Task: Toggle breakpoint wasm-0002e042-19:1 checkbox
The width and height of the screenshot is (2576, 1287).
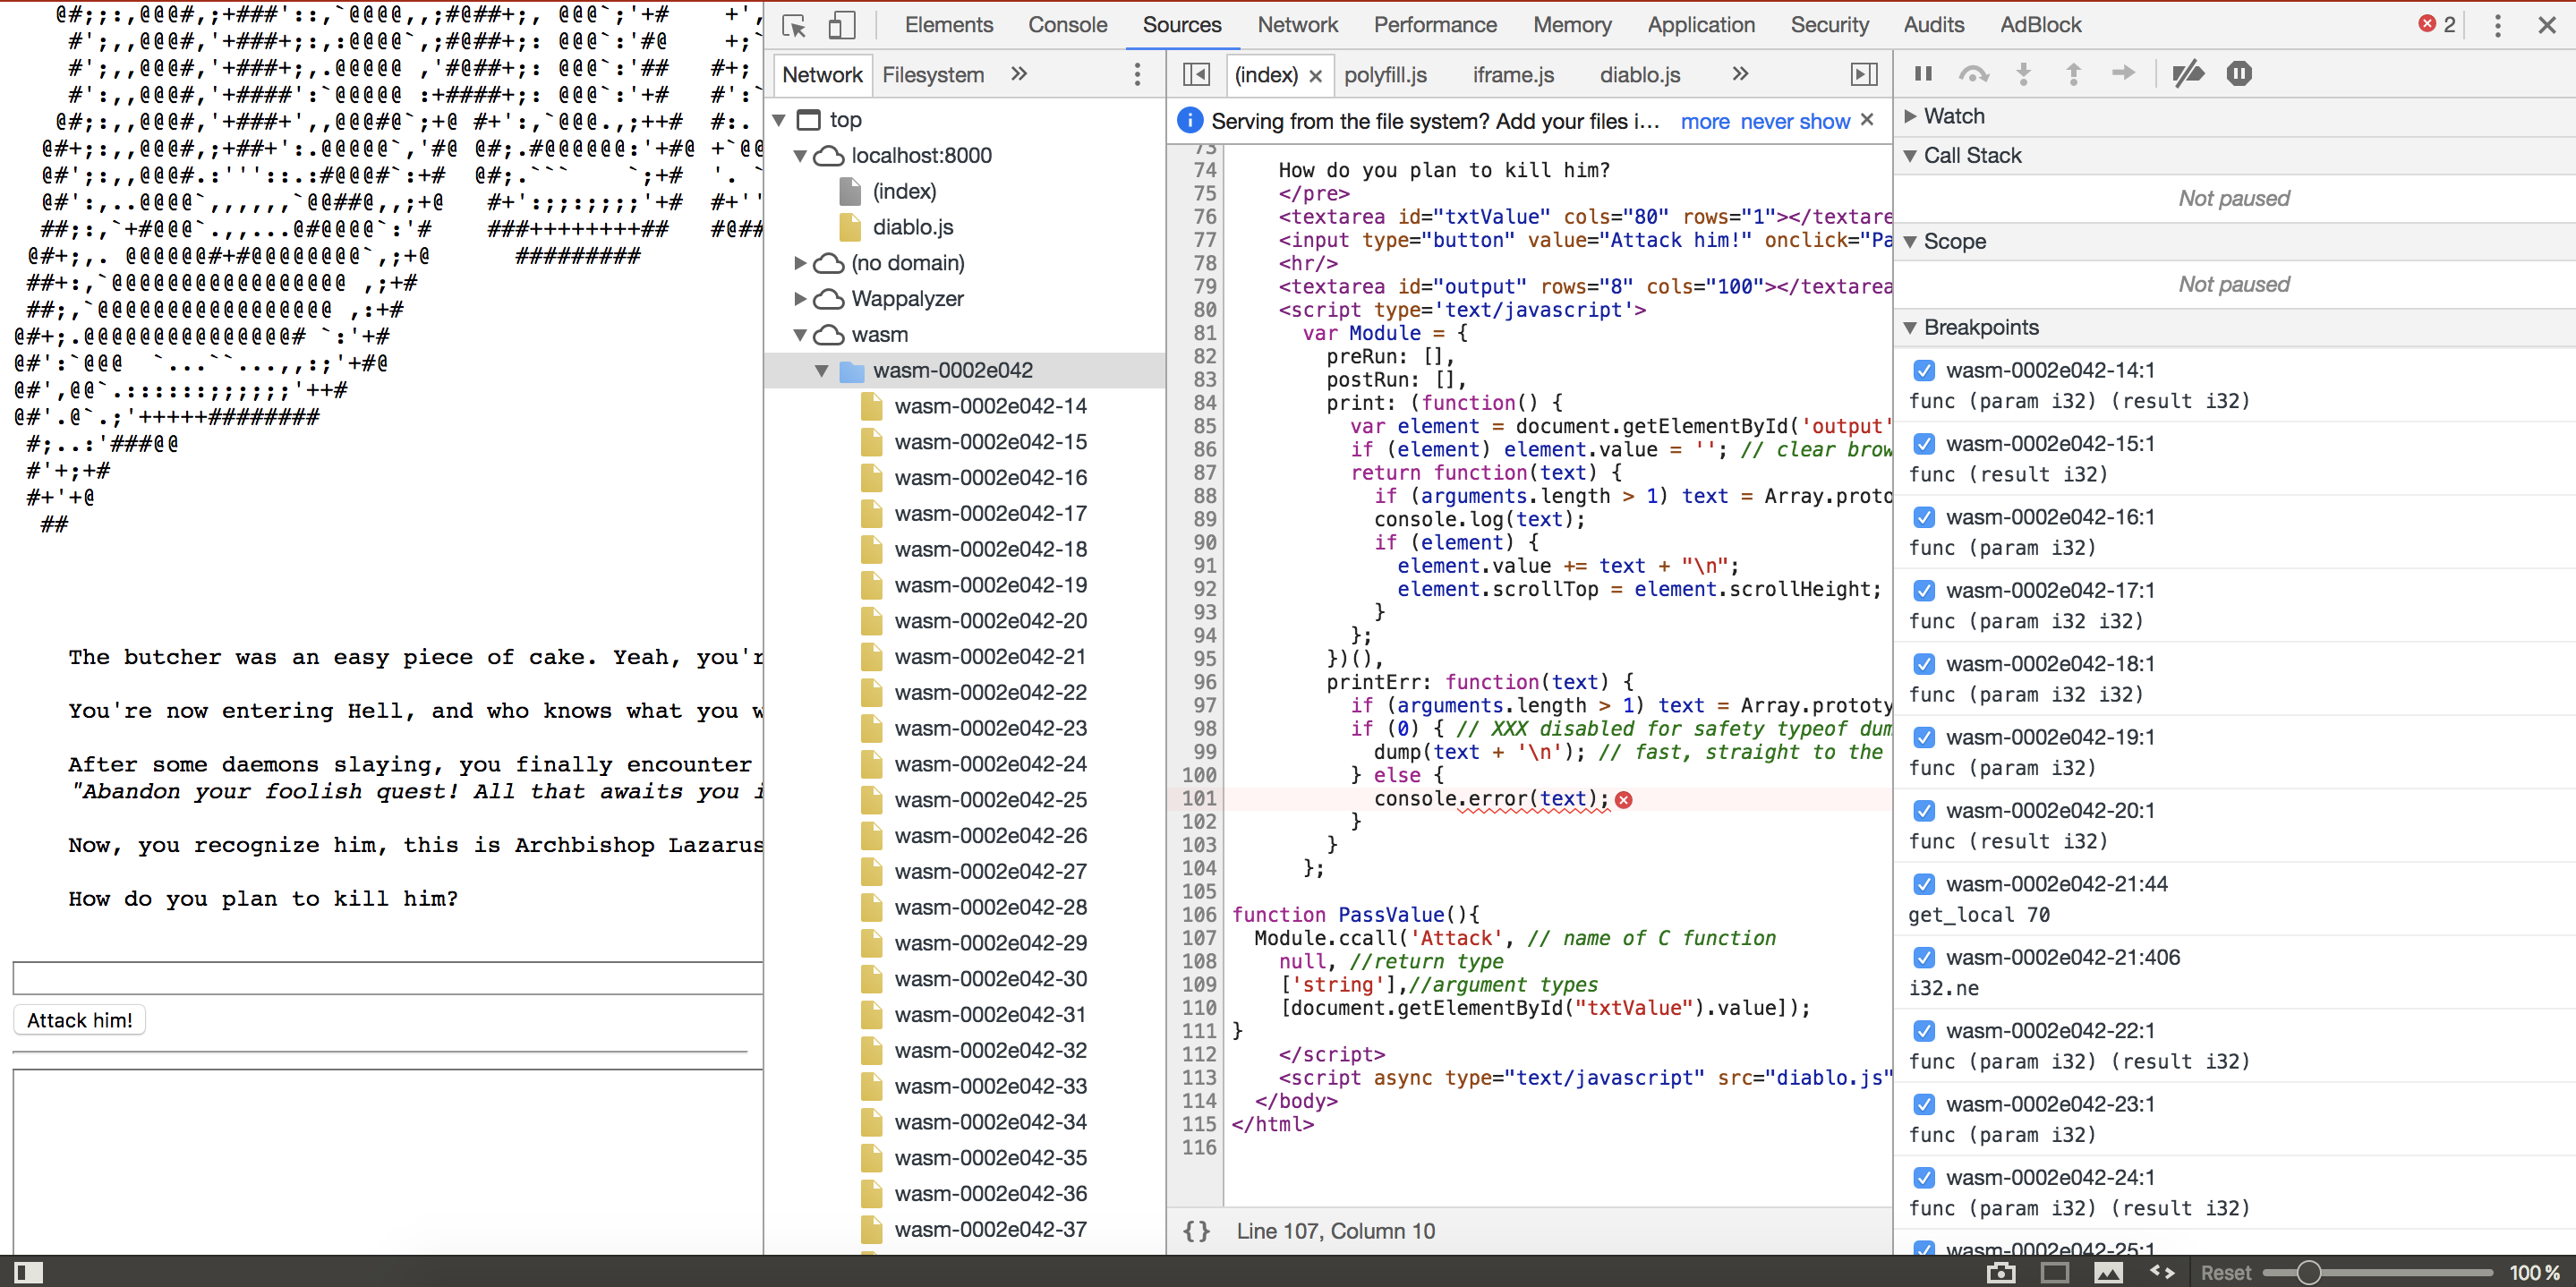Action: pyautogui.click(x=1923, y=737)
